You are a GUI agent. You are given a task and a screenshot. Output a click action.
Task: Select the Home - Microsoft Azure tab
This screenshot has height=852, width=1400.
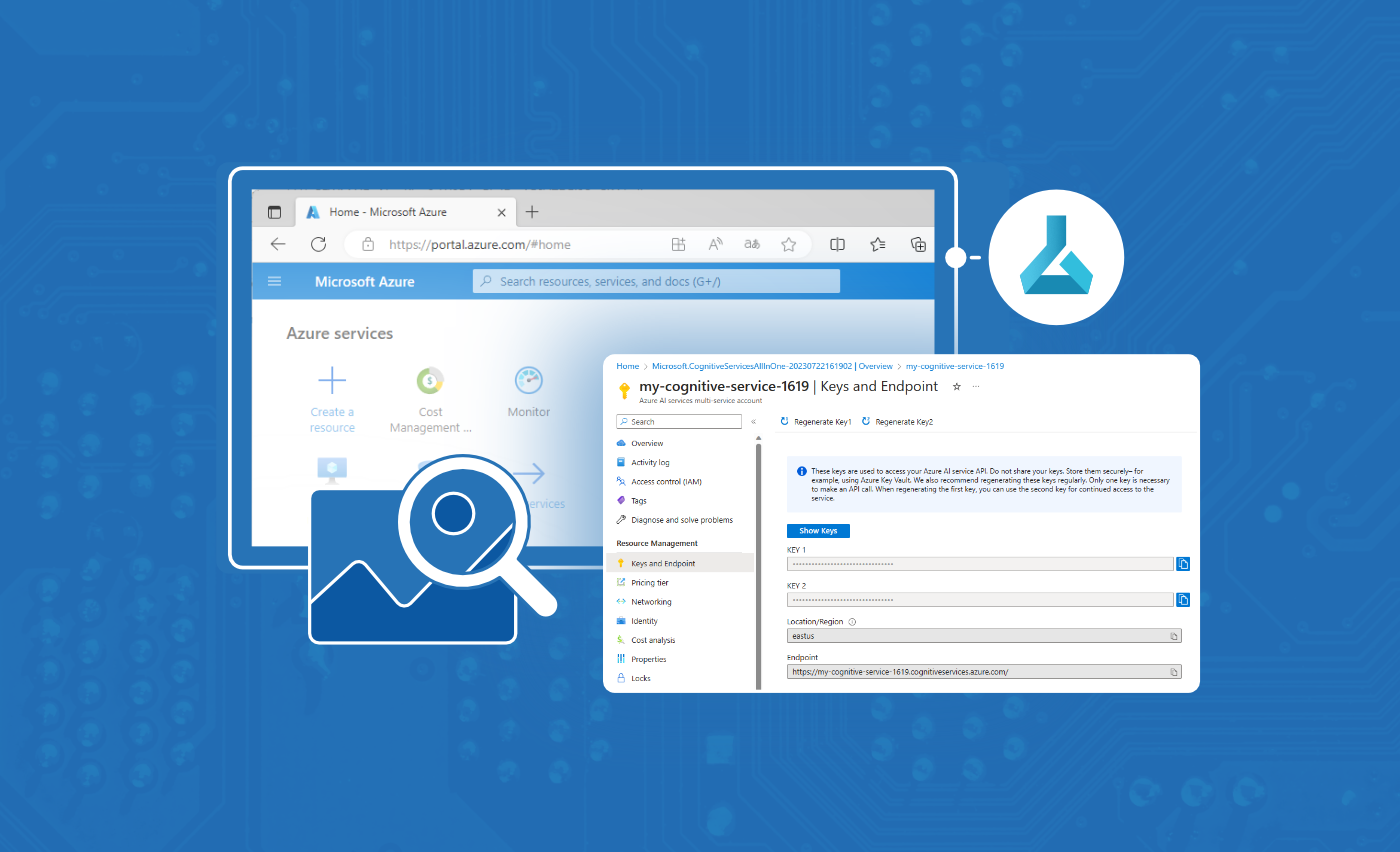405,212
